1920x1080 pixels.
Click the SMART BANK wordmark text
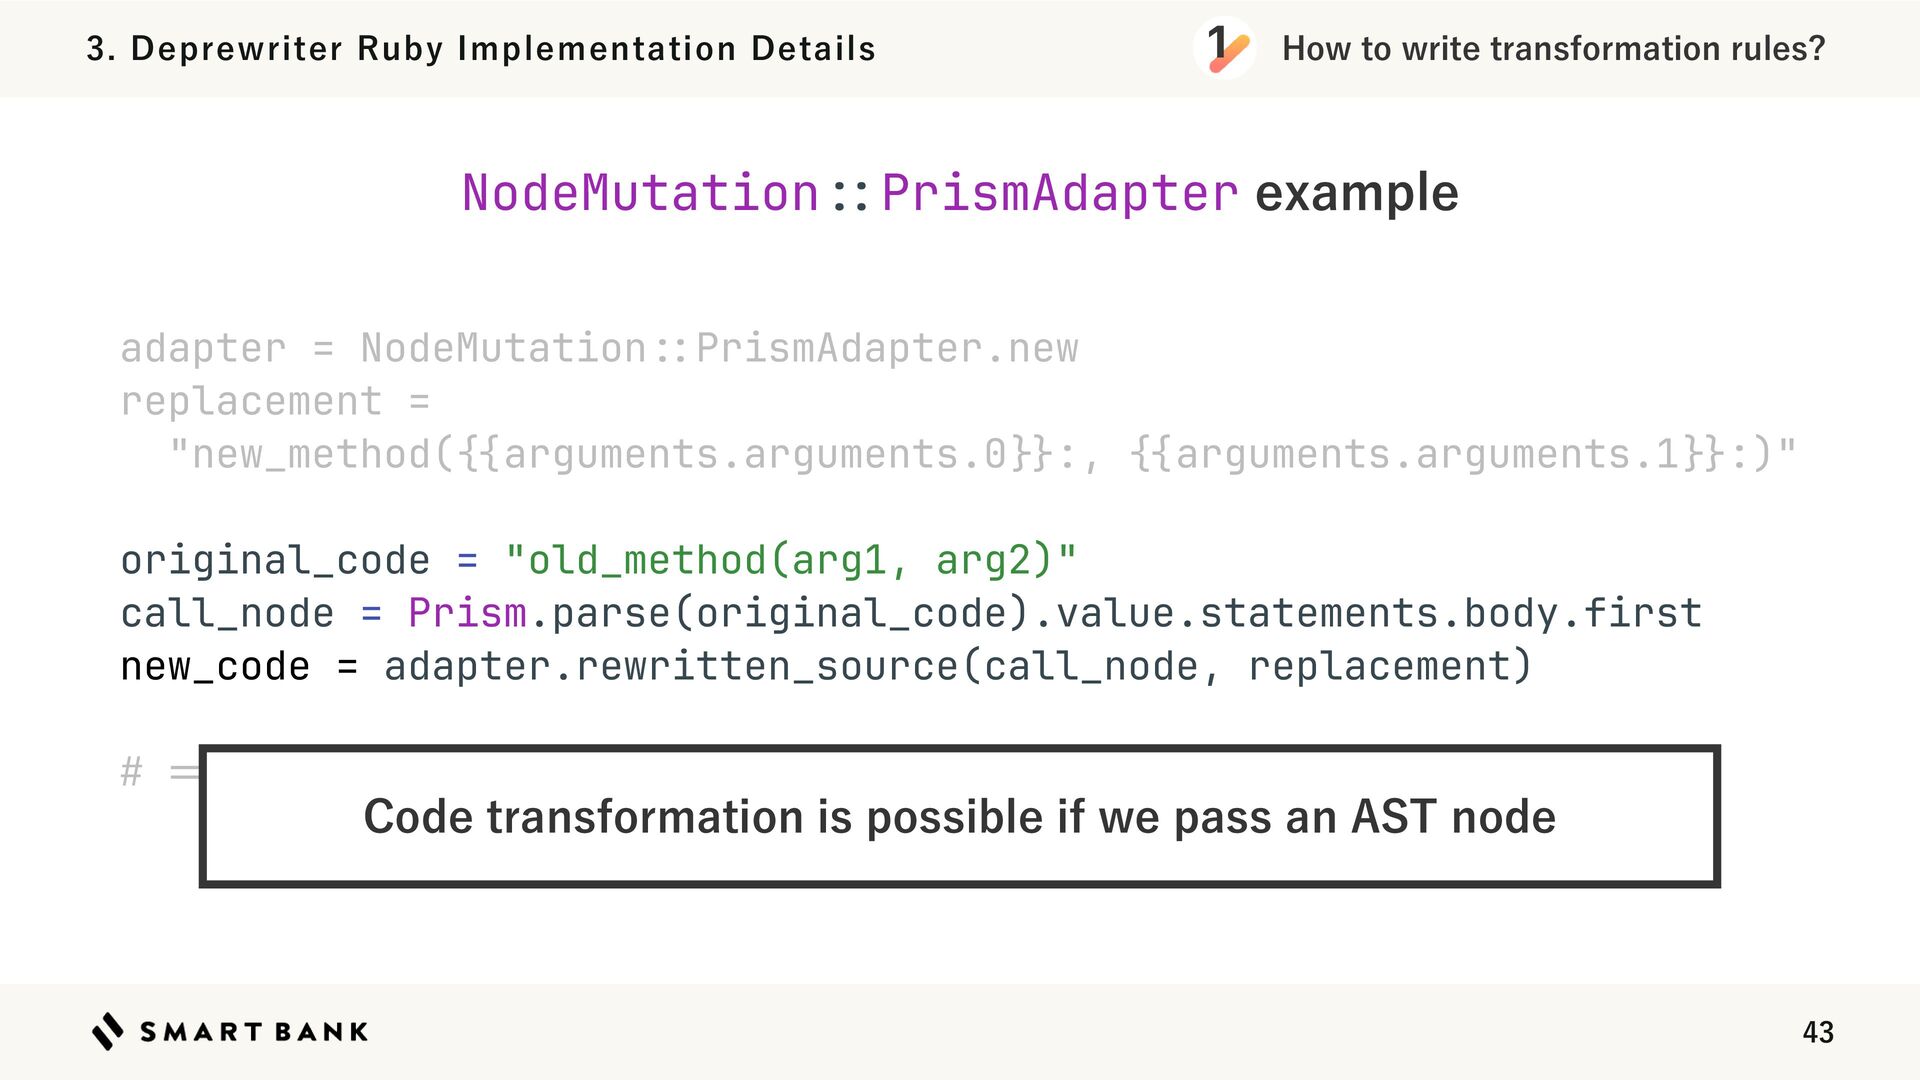tap(254, 1032)
